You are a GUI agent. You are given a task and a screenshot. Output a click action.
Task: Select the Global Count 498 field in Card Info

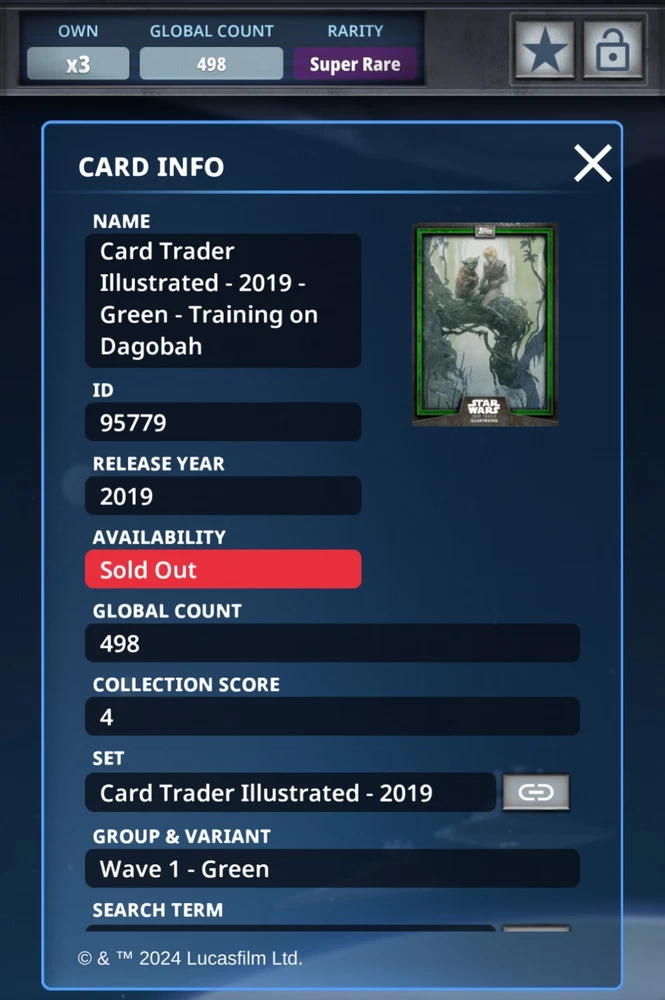(x=332, y=643)
